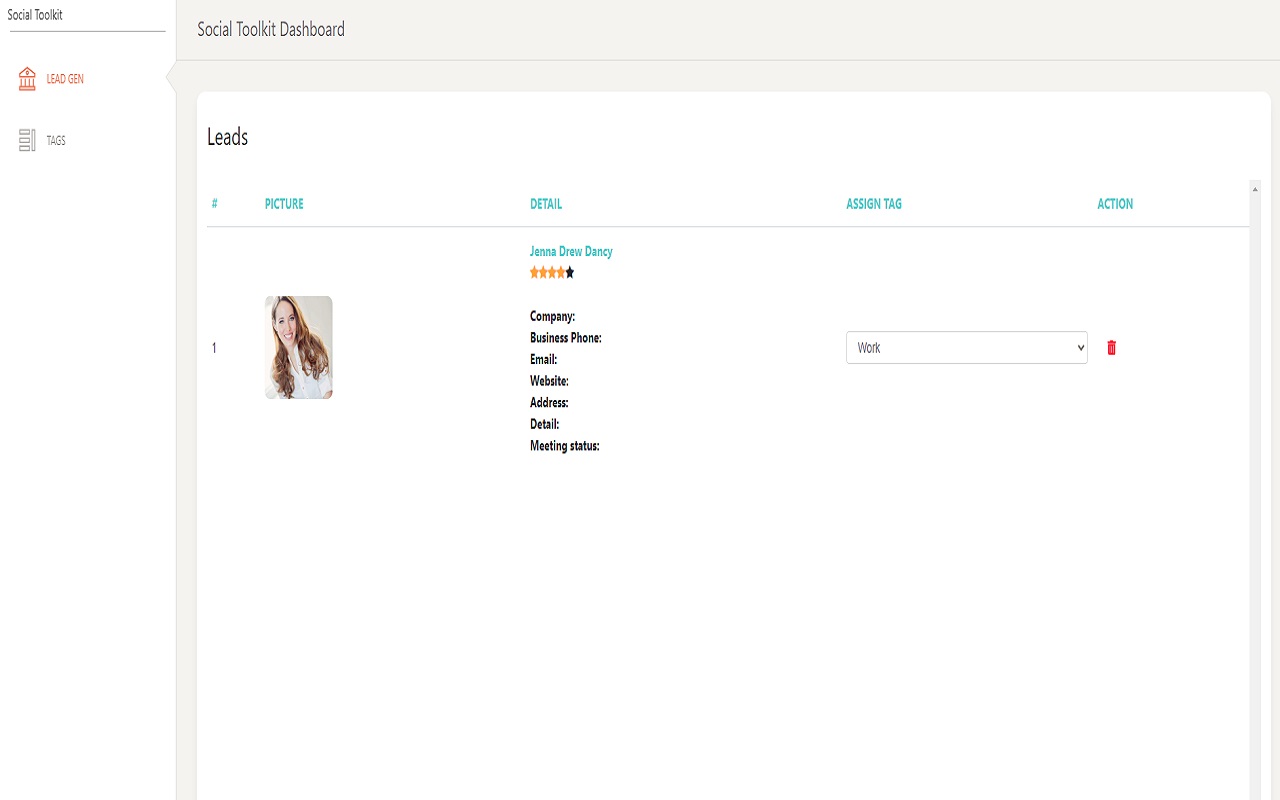
Task: Click the bank building icon beside LEAD GEN
Action: [26, 78]
